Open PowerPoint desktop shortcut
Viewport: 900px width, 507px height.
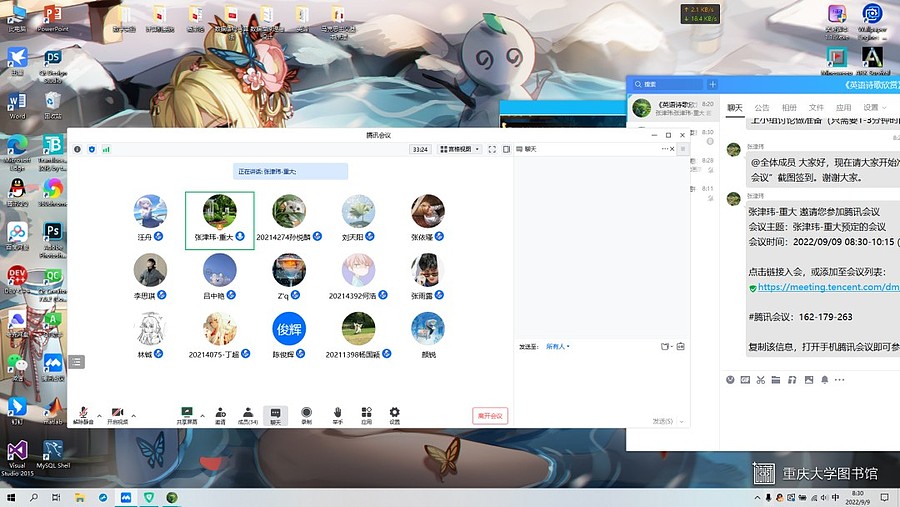tap(53, 18)
